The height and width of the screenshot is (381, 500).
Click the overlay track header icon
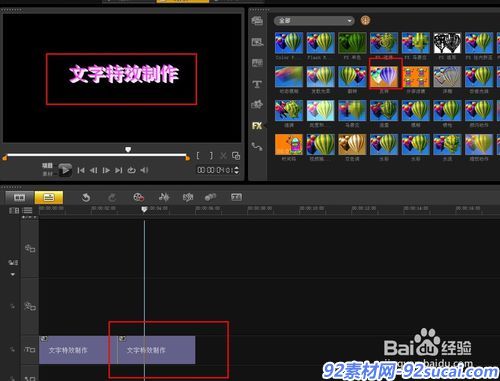point(30,306)
